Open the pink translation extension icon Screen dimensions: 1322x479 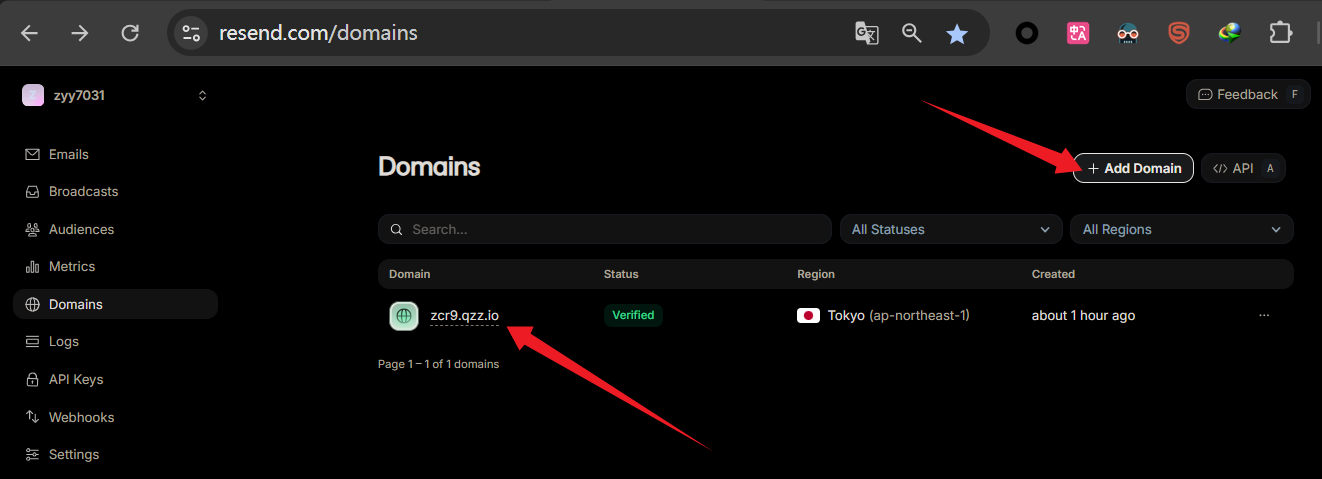tap(1078, 33)
